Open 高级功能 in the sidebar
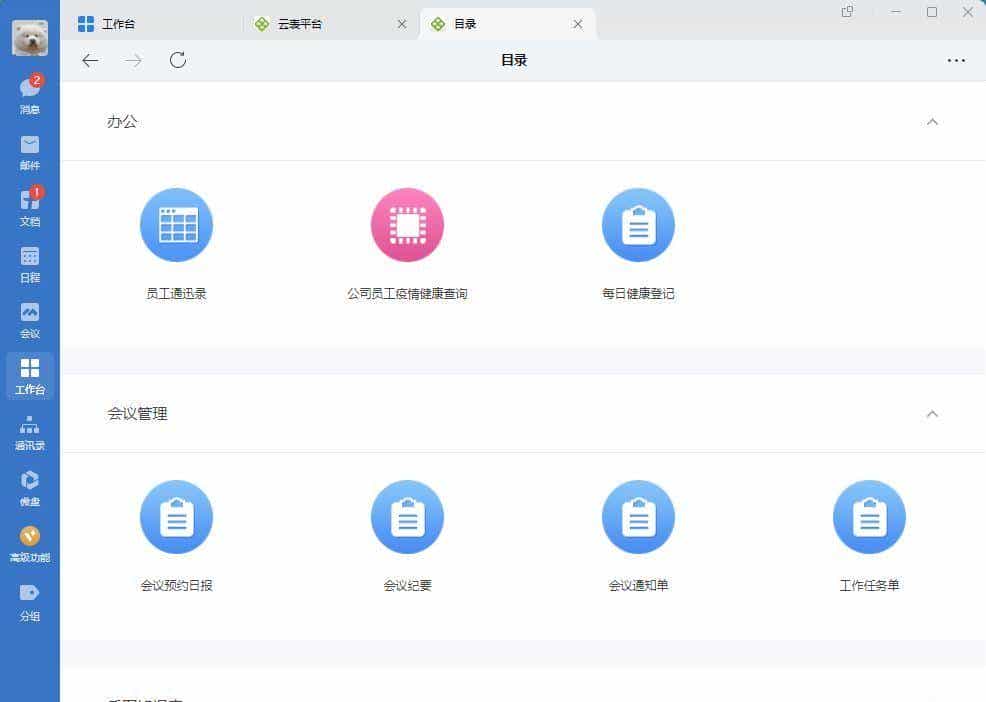 click(x=30, y=545)
